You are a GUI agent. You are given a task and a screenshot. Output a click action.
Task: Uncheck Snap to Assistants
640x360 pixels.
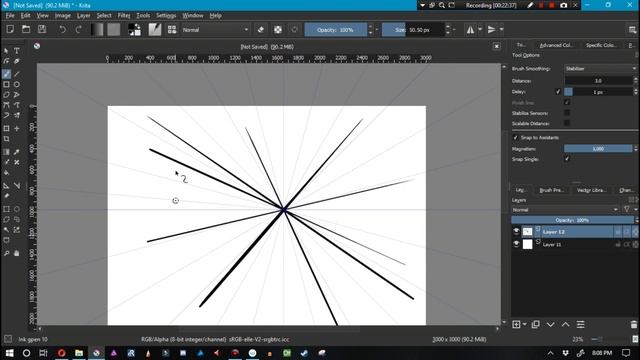pyautogui.click(x=515, y=138)
